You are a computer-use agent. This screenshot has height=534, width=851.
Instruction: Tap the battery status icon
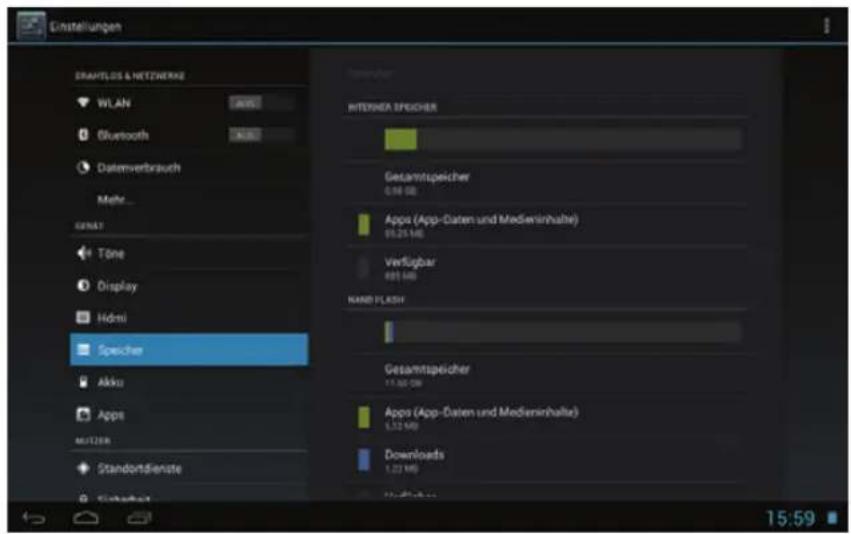pos(832,518)
